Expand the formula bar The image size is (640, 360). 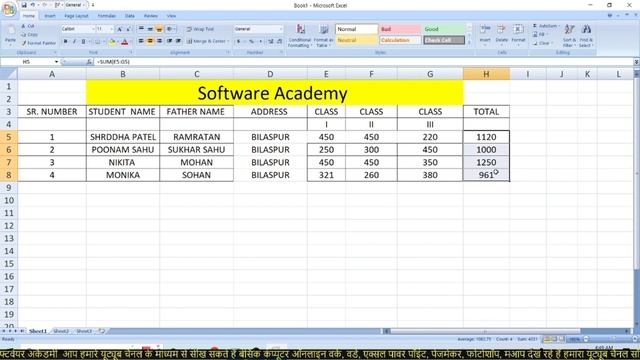636,62
